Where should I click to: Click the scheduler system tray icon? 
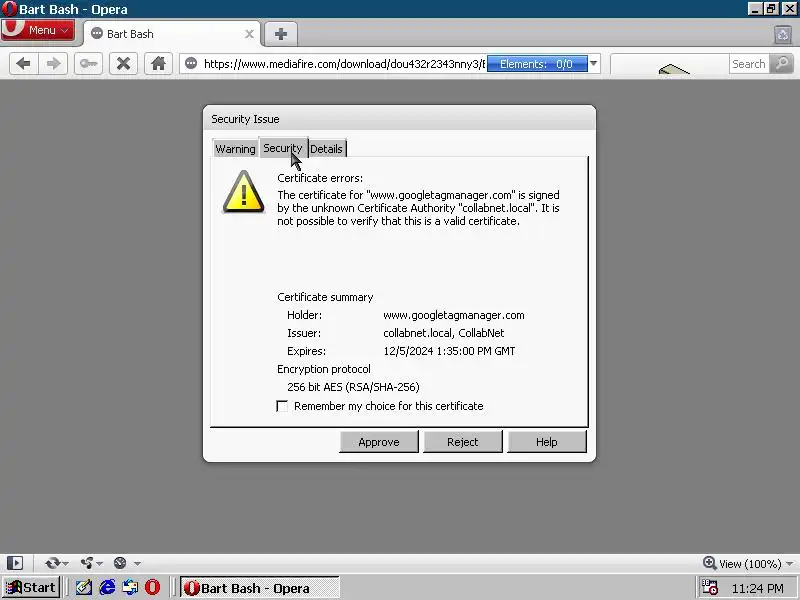point(709,588)
